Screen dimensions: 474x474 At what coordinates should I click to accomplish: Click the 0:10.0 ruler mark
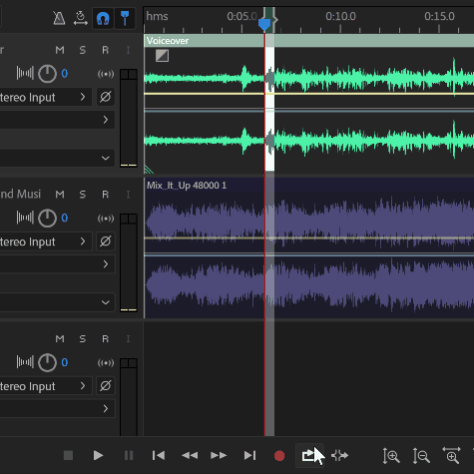pos(341,16)
